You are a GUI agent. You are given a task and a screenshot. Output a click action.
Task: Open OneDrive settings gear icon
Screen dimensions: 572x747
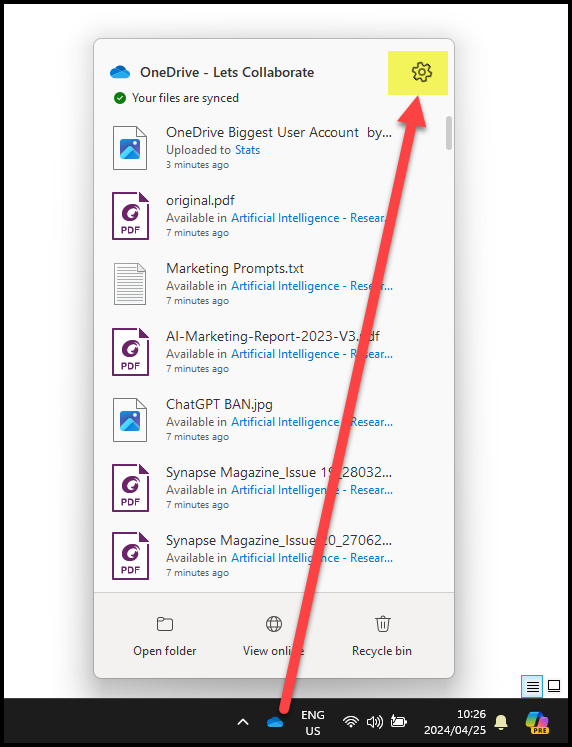(421, 72)
